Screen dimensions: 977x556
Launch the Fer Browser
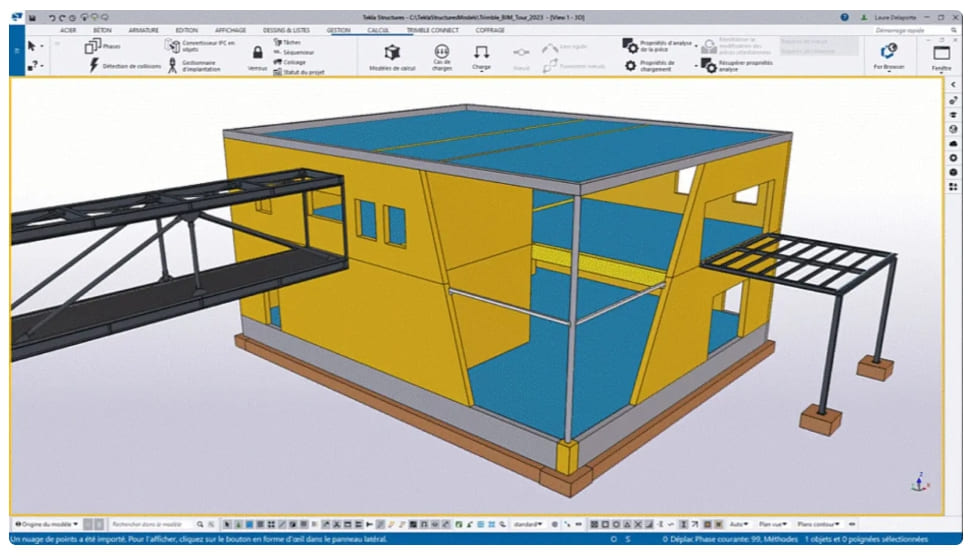889,55
